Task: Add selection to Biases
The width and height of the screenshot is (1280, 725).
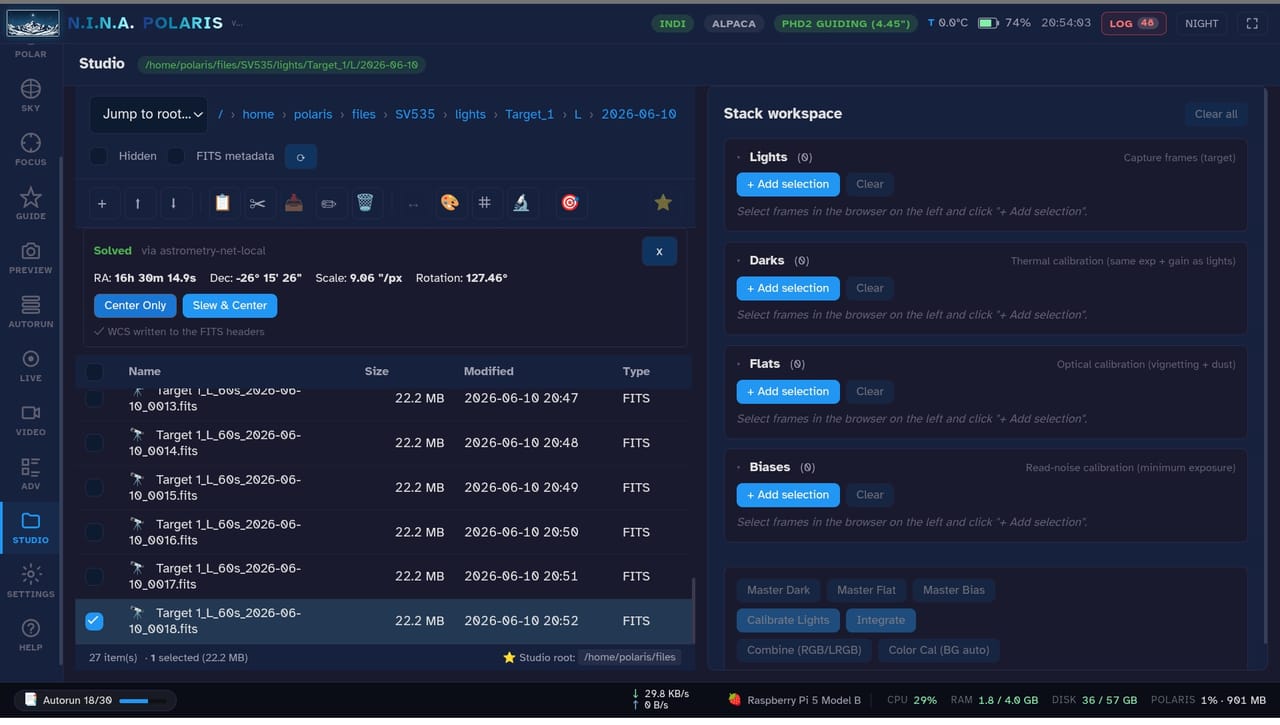Action: click(x=788, y=495)
